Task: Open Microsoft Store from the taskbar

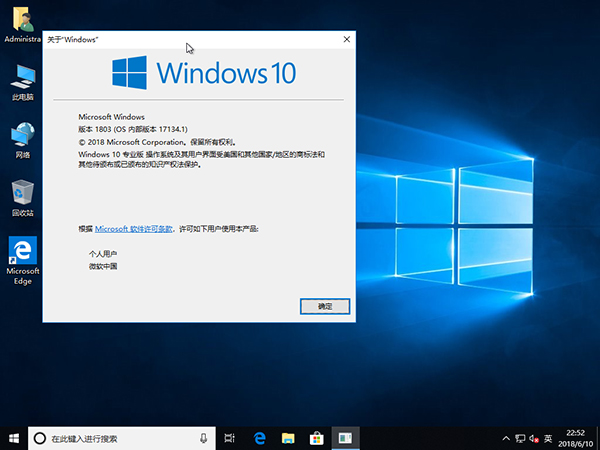Action: (x=316, y=438)
